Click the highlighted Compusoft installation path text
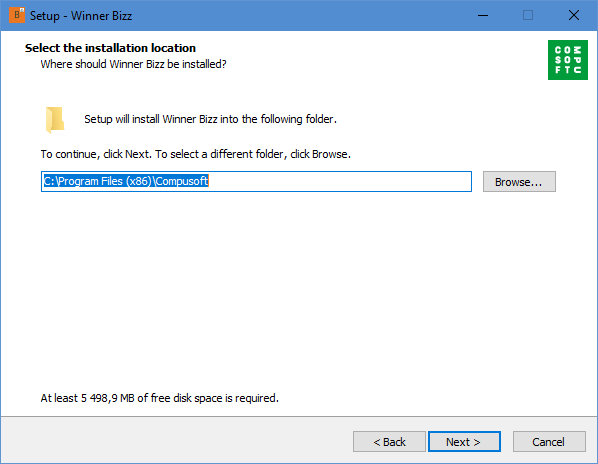 pyautogui.click(x=126, y=181)
